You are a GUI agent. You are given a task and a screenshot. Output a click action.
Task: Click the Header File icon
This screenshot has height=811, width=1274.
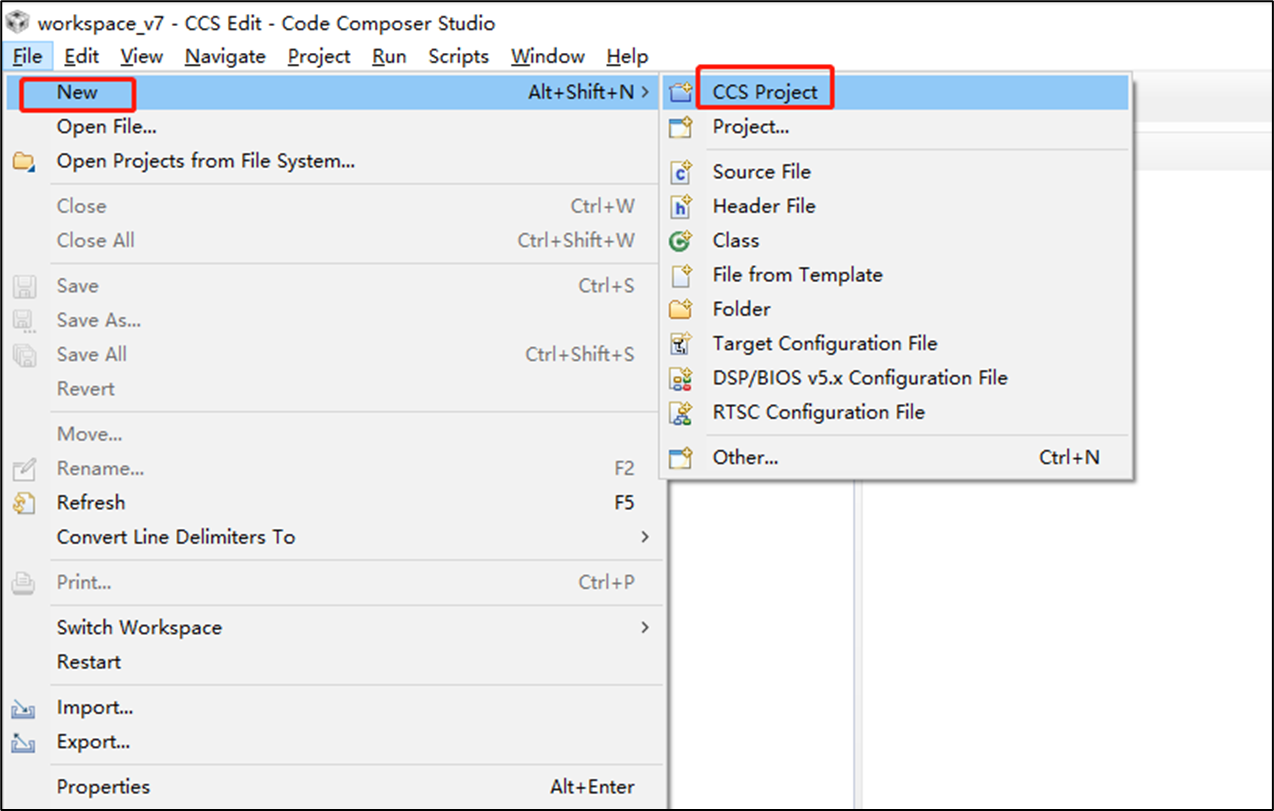click(x=681, y=207)
